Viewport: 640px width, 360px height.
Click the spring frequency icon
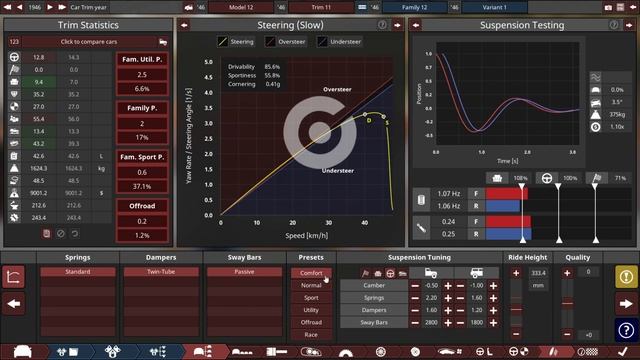click(421, 200)
